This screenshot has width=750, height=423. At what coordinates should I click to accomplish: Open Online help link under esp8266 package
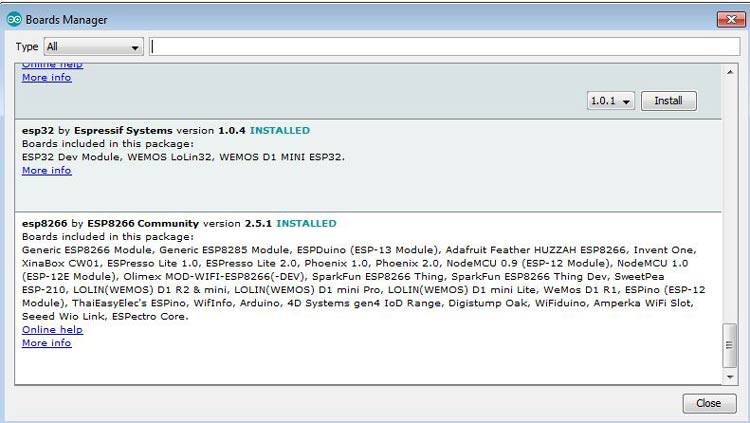[52, 330]
